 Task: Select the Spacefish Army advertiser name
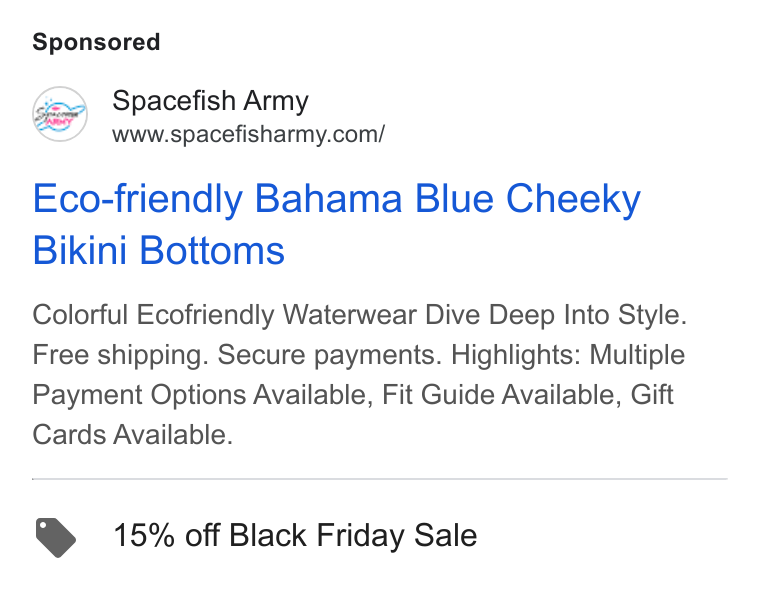pos(210,101)
